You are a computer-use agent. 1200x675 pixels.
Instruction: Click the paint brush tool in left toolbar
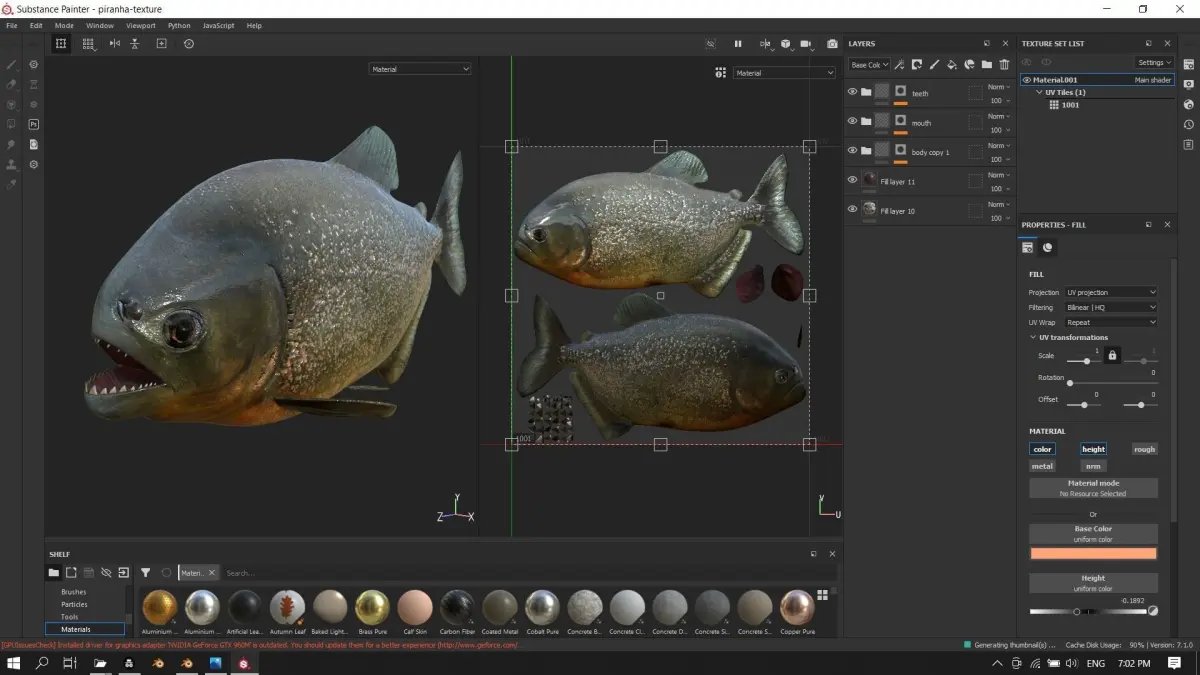12,64
